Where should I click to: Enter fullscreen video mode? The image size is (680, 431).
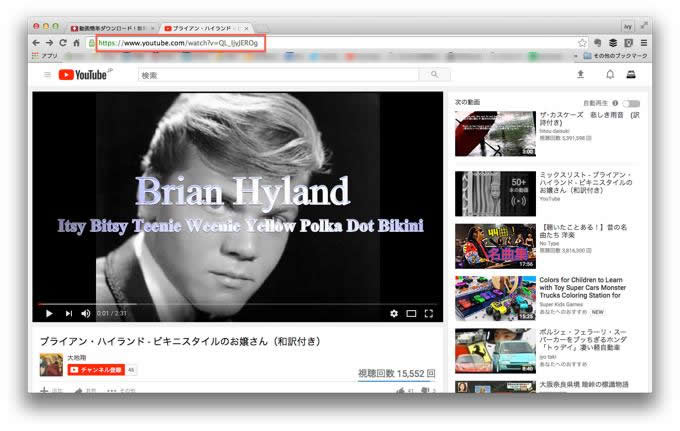point(429,314)
